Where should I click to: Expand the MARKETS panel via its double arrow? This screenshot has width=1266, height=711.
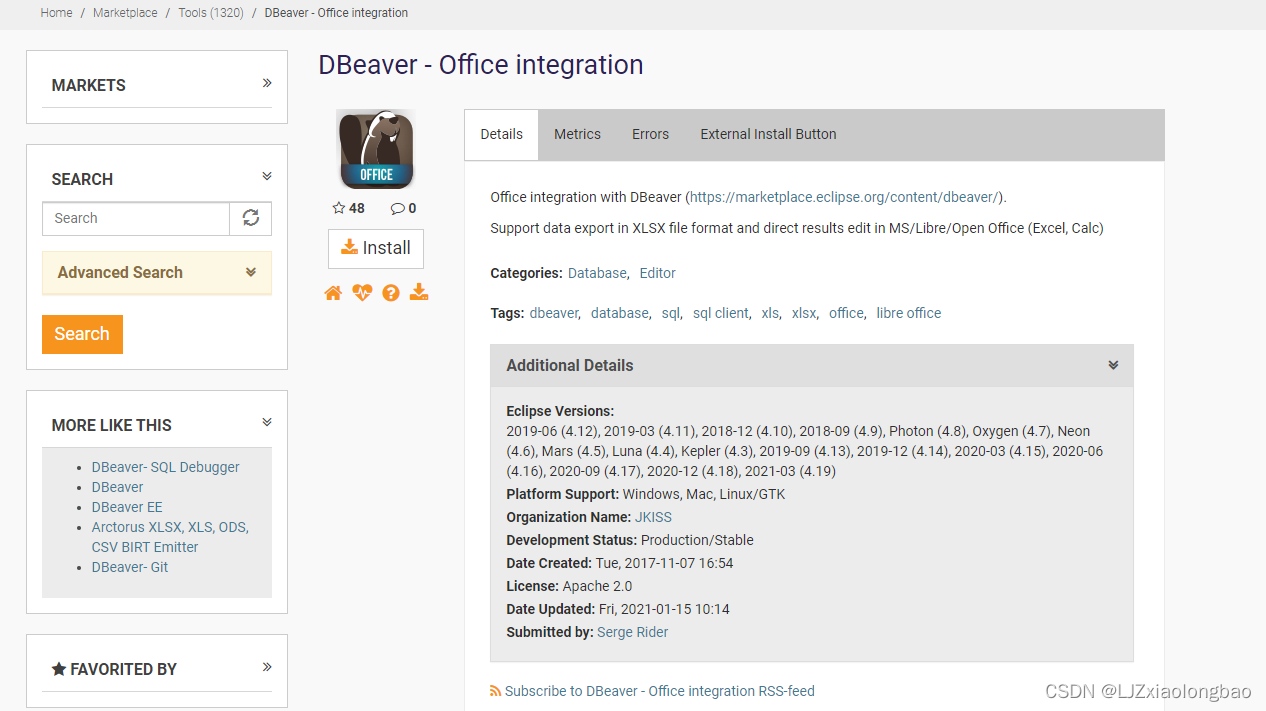pos(266,84)
